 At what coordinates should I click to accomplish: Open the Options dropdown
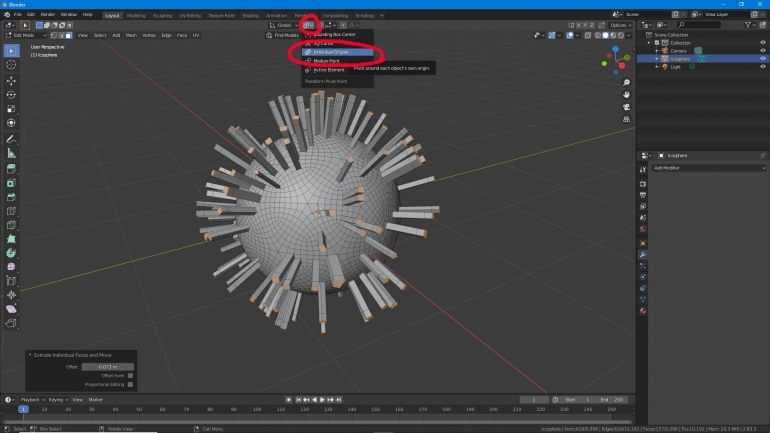620,25
